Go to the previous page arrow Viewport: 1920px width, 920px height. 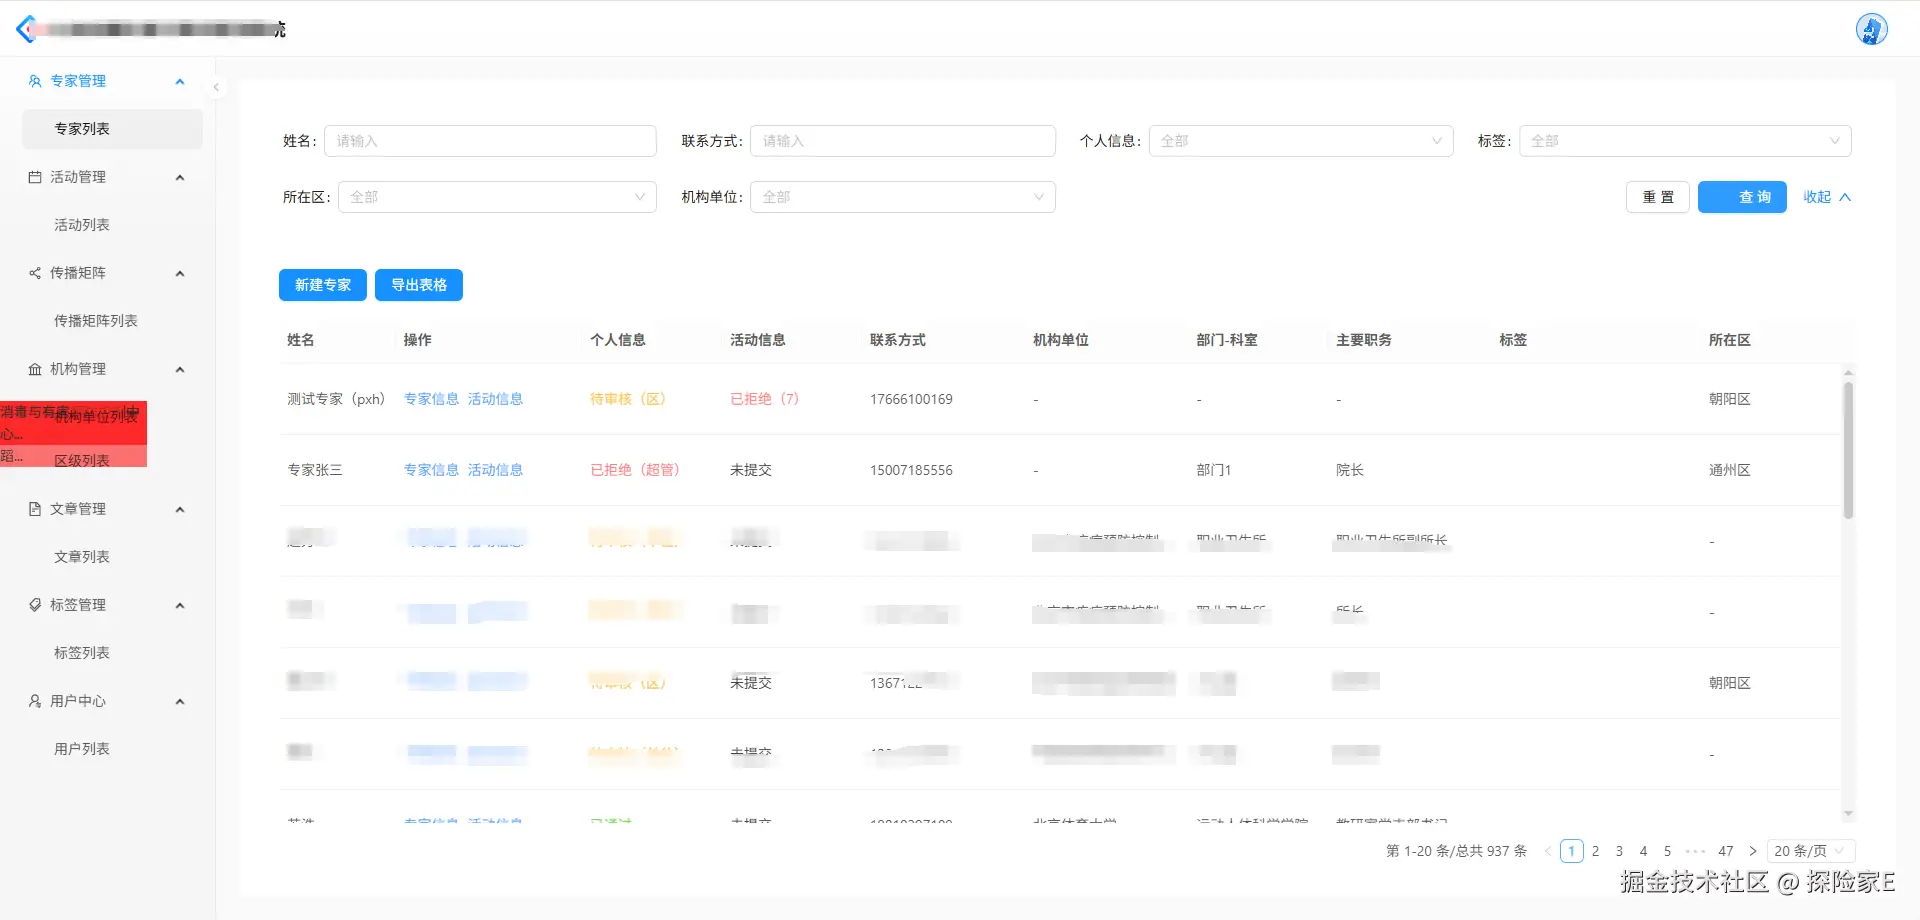pos(1548,851)
